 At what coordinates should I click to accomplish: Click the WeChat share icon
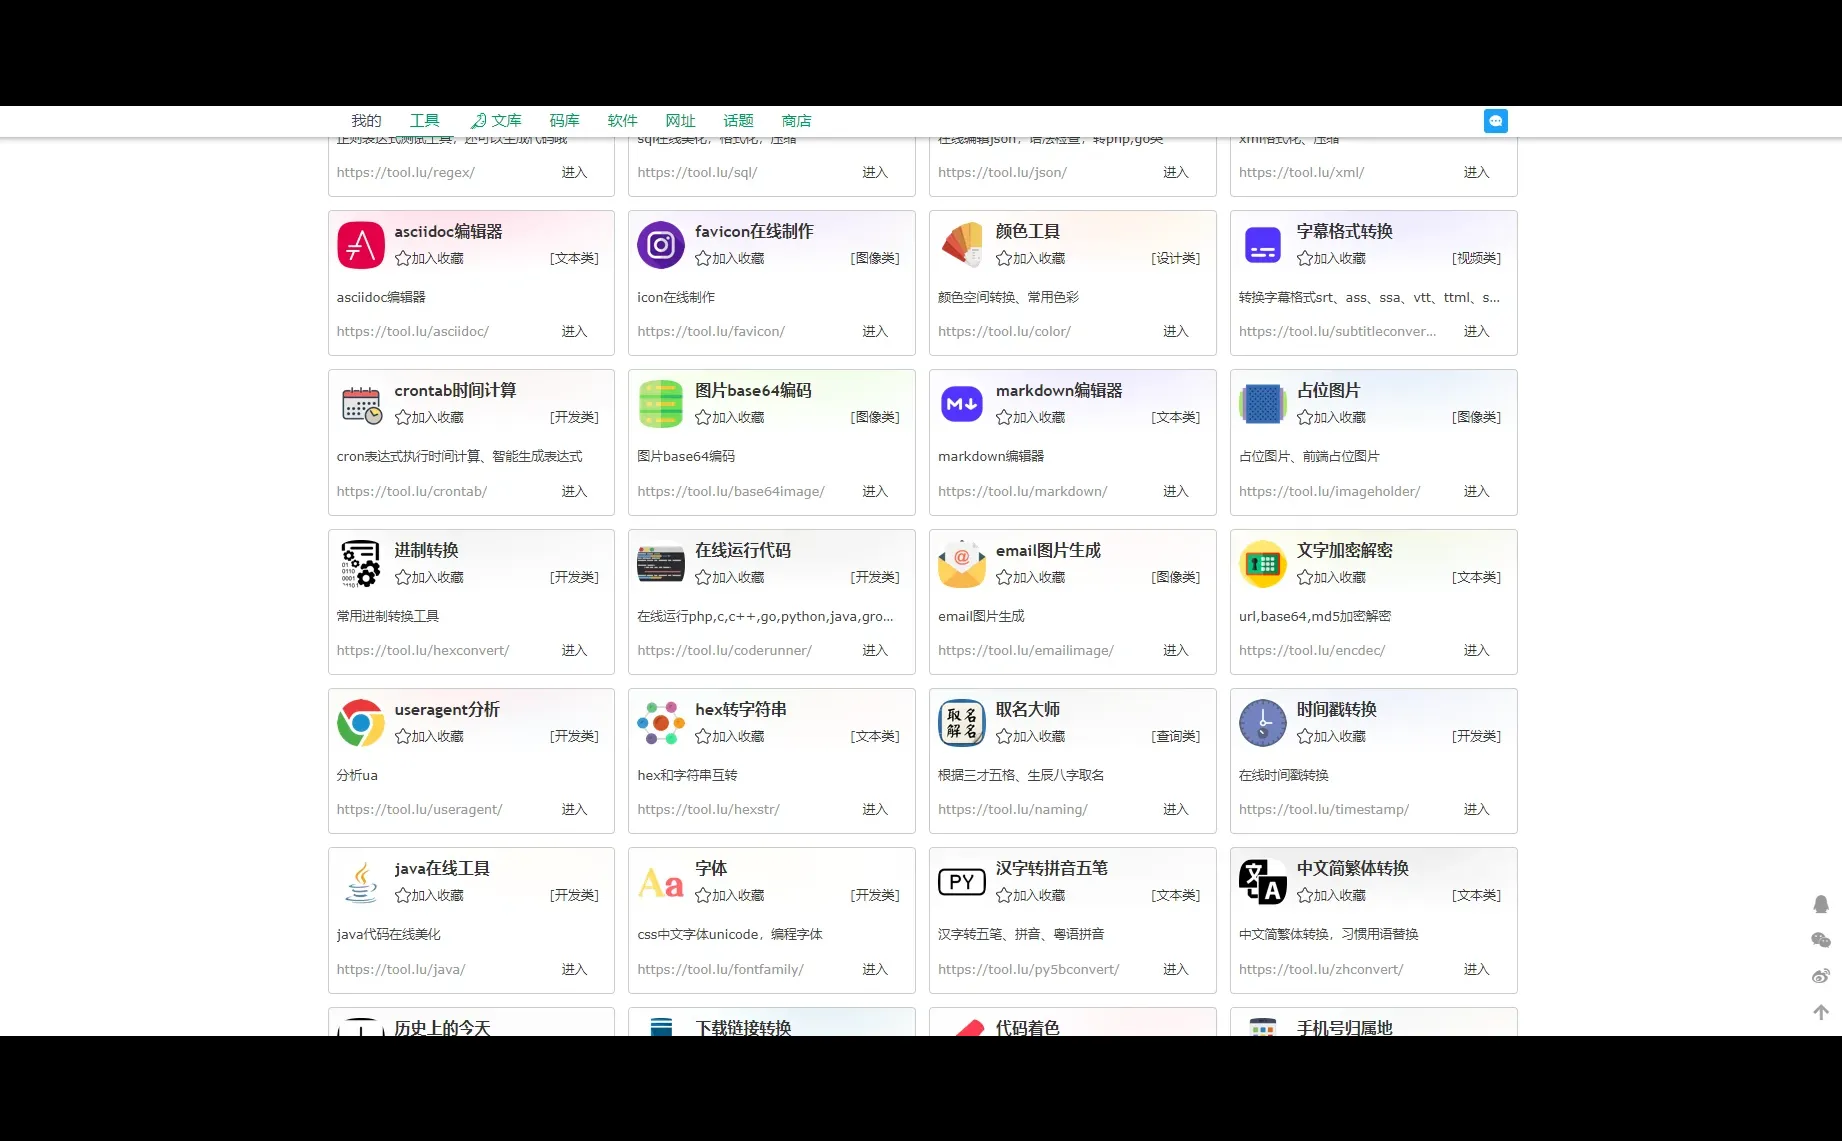[1821, 940]
